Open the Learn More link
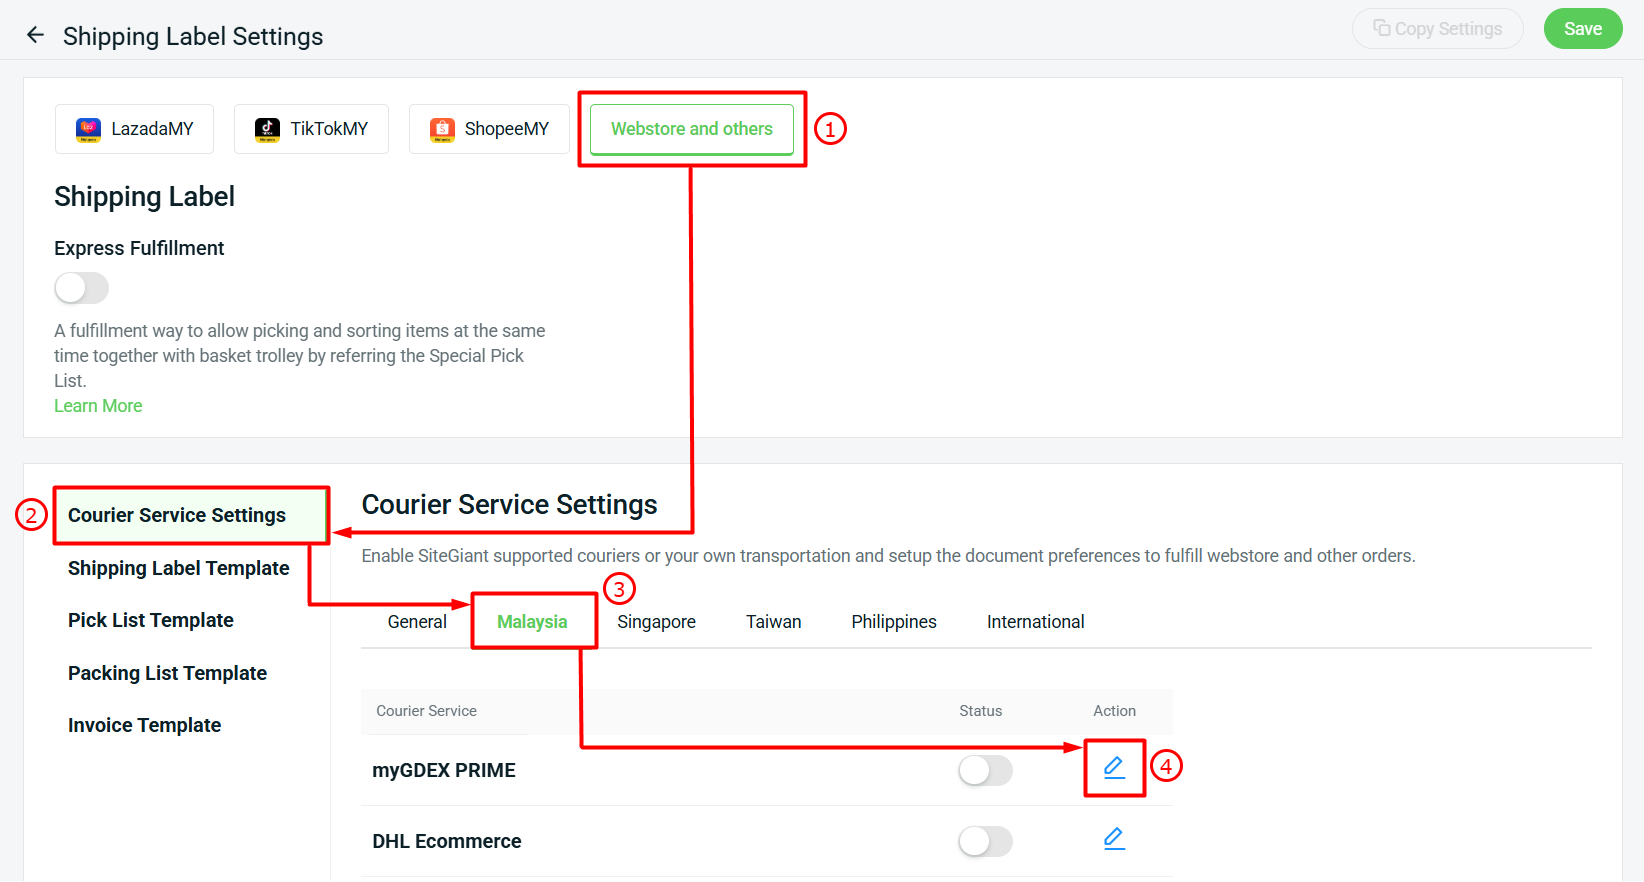The height and width of the screenshot is (882, 1644). coord(97,405)
